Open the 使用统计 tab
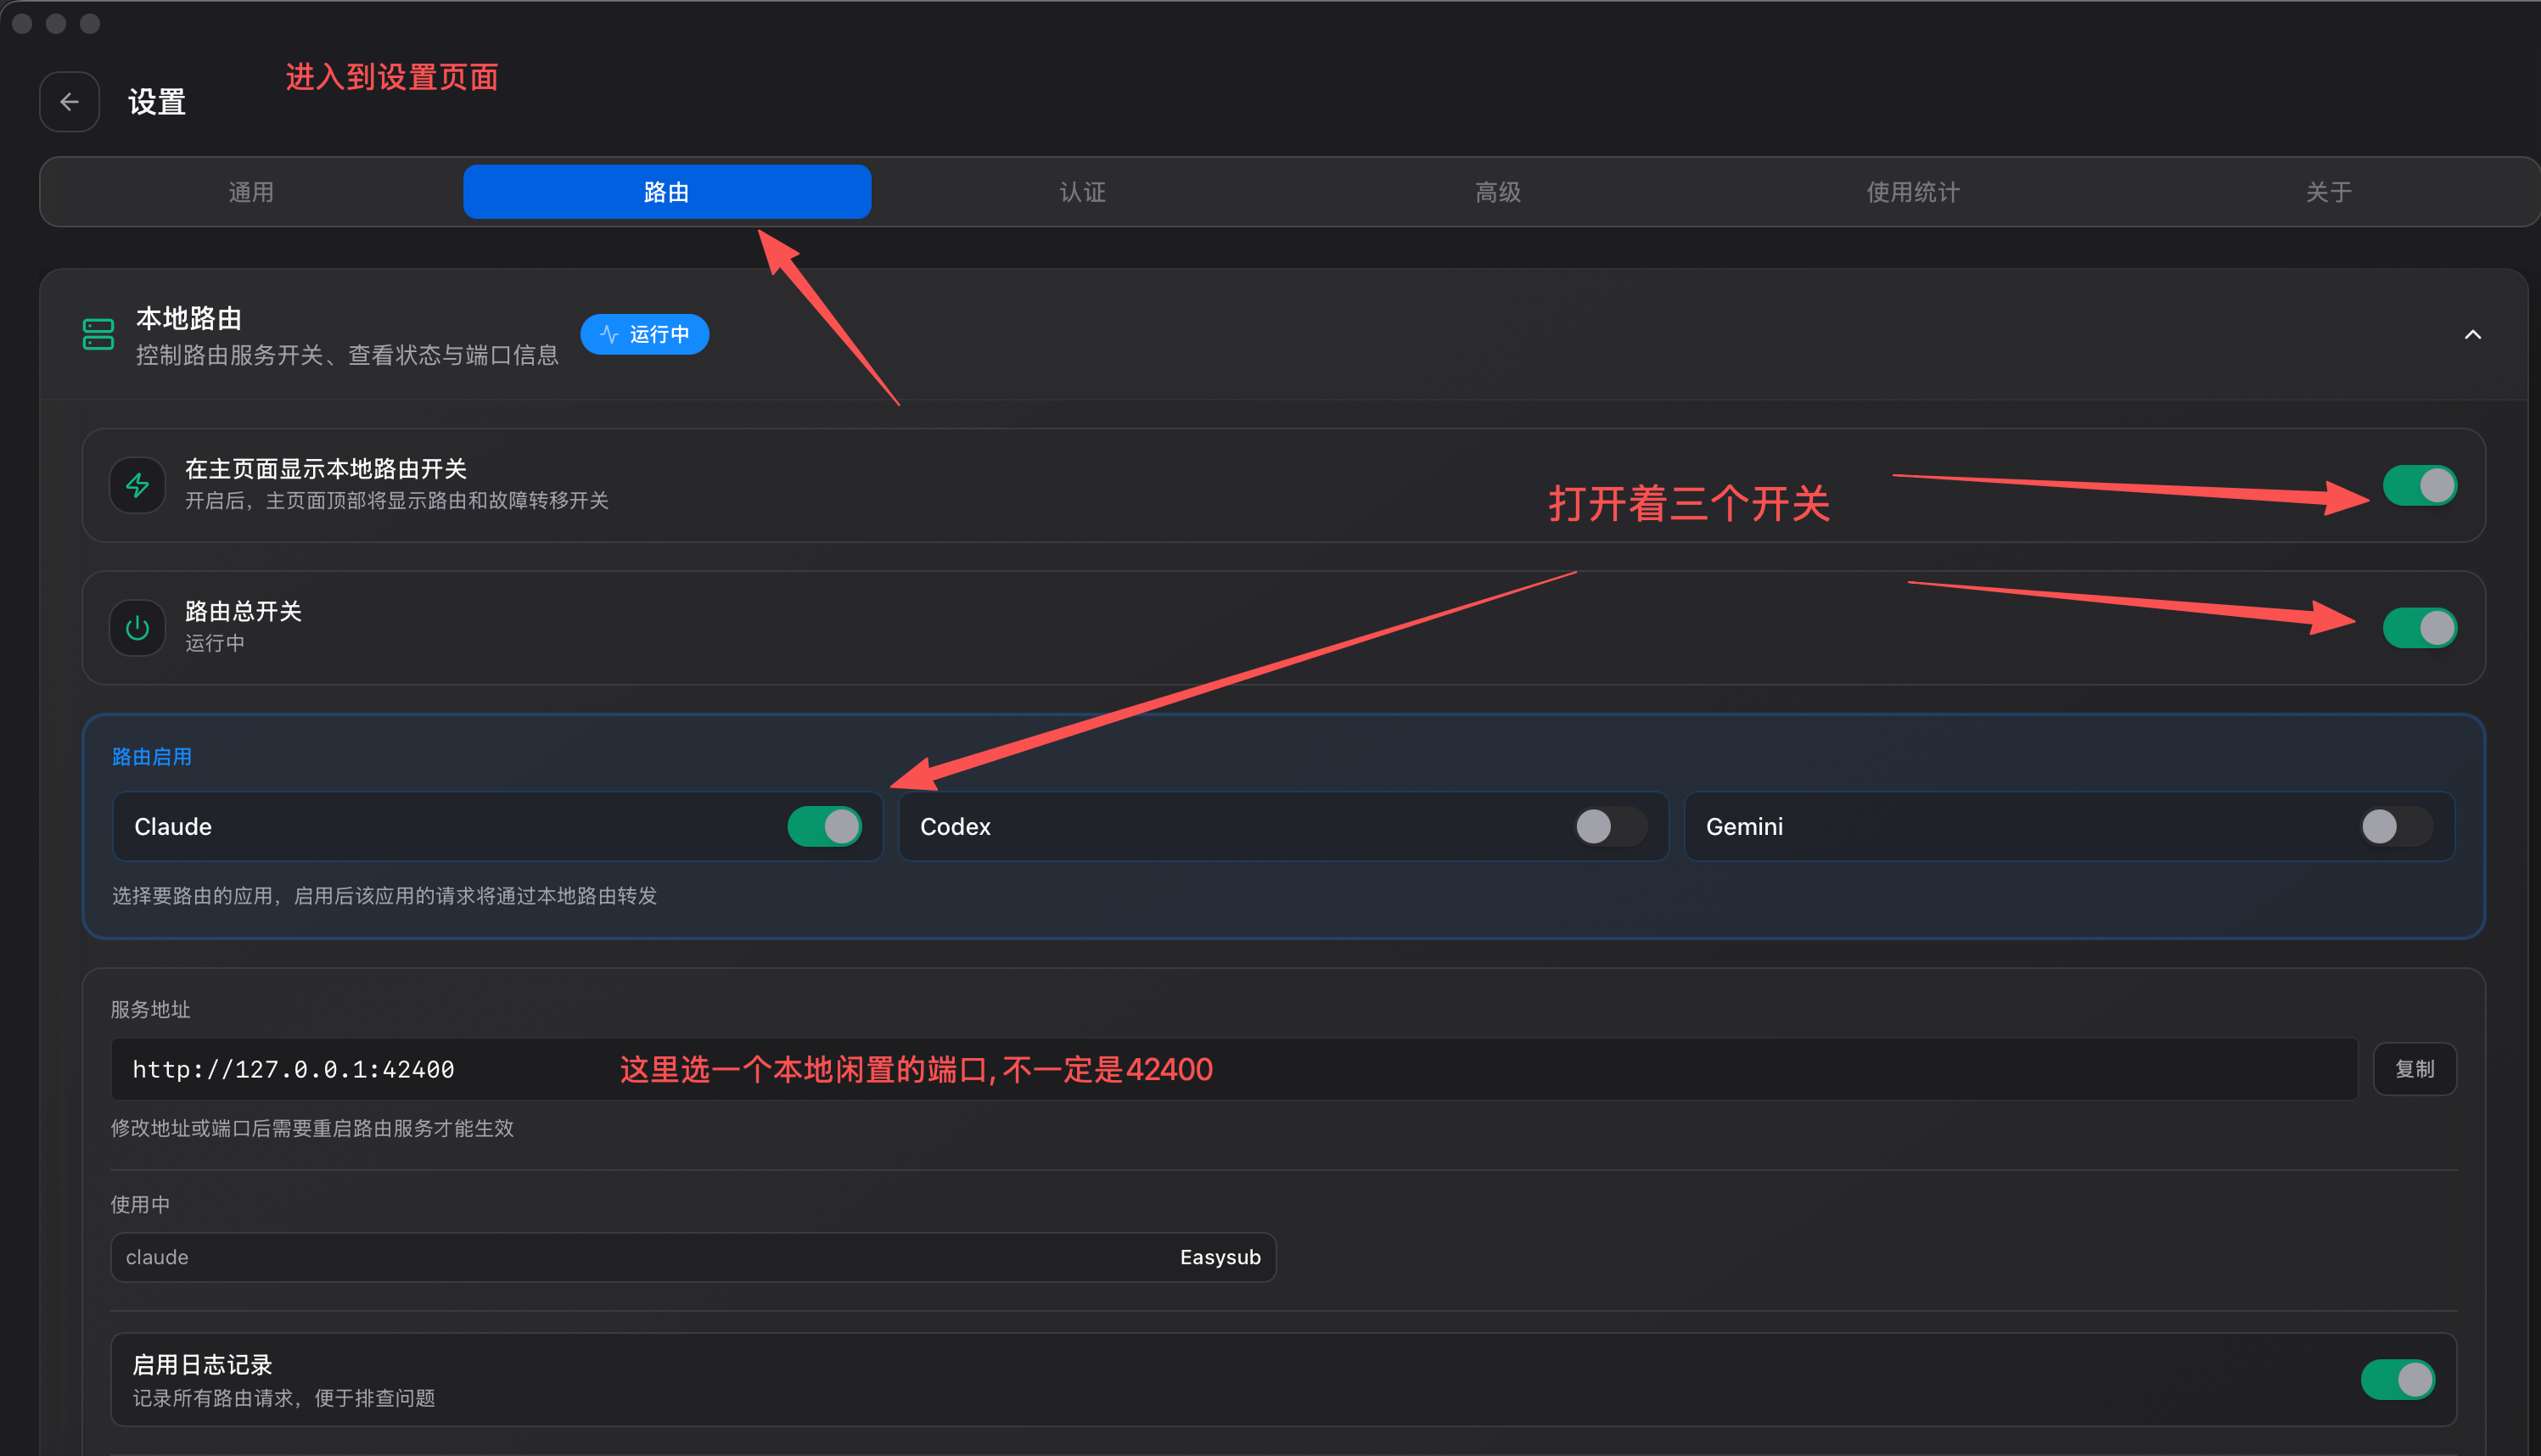The image size is (2541, 1456). 1913,192
